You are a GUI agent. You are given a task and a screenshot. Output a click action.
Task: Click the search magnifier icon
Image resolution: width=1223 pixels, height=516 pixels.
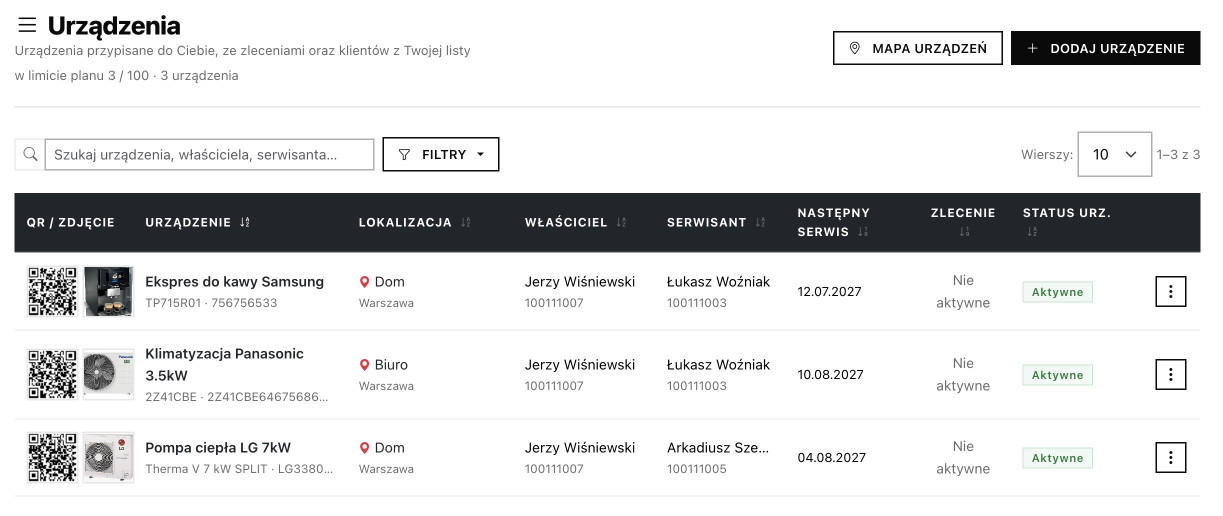tap(30, 155)
